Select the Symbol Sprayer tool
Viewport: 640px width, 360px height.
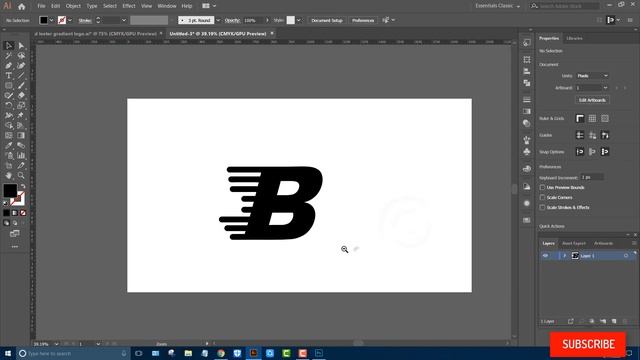tap(9, 156)
